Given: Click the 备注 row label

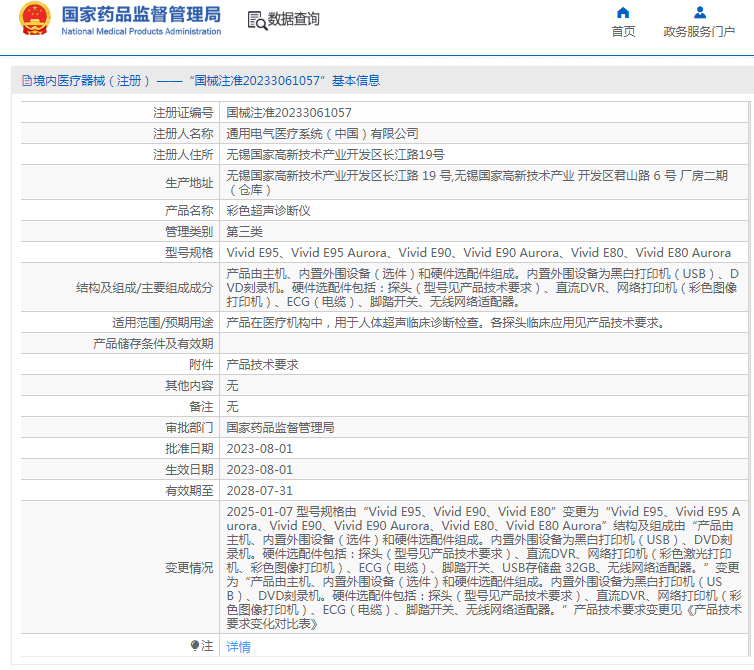Looking at the screenshot, I should point(201,407).
